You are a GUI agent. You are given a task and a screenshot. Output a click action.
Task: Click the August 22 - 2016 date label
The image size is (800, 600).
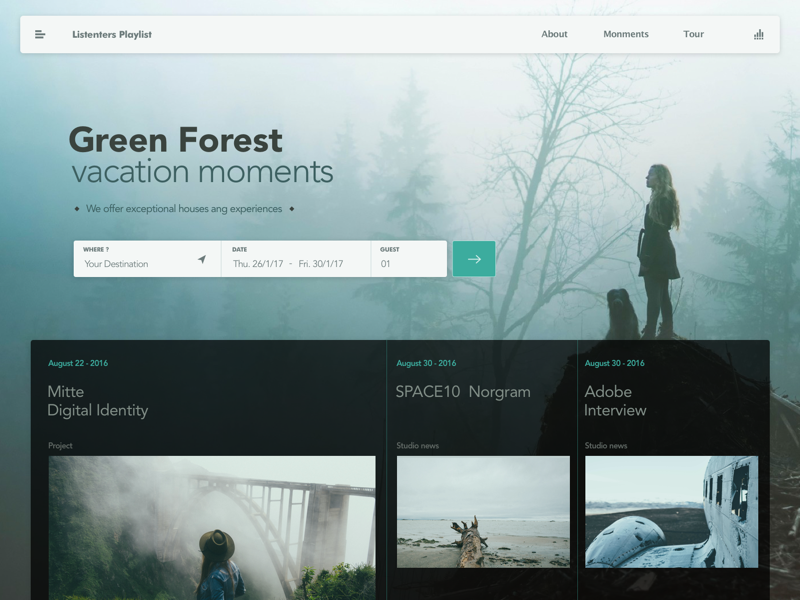click(76, 363)
